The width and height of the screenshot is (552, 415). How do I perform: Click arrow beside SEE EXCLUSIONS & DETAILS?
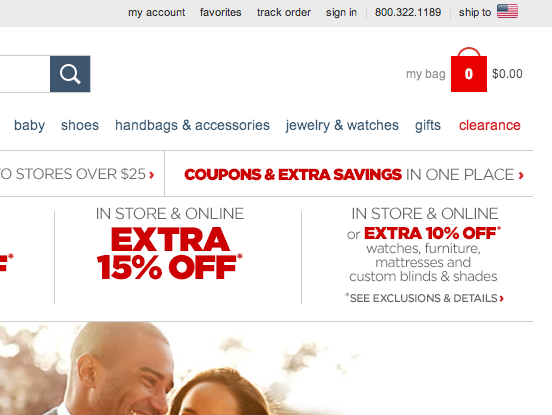point(502,298)
